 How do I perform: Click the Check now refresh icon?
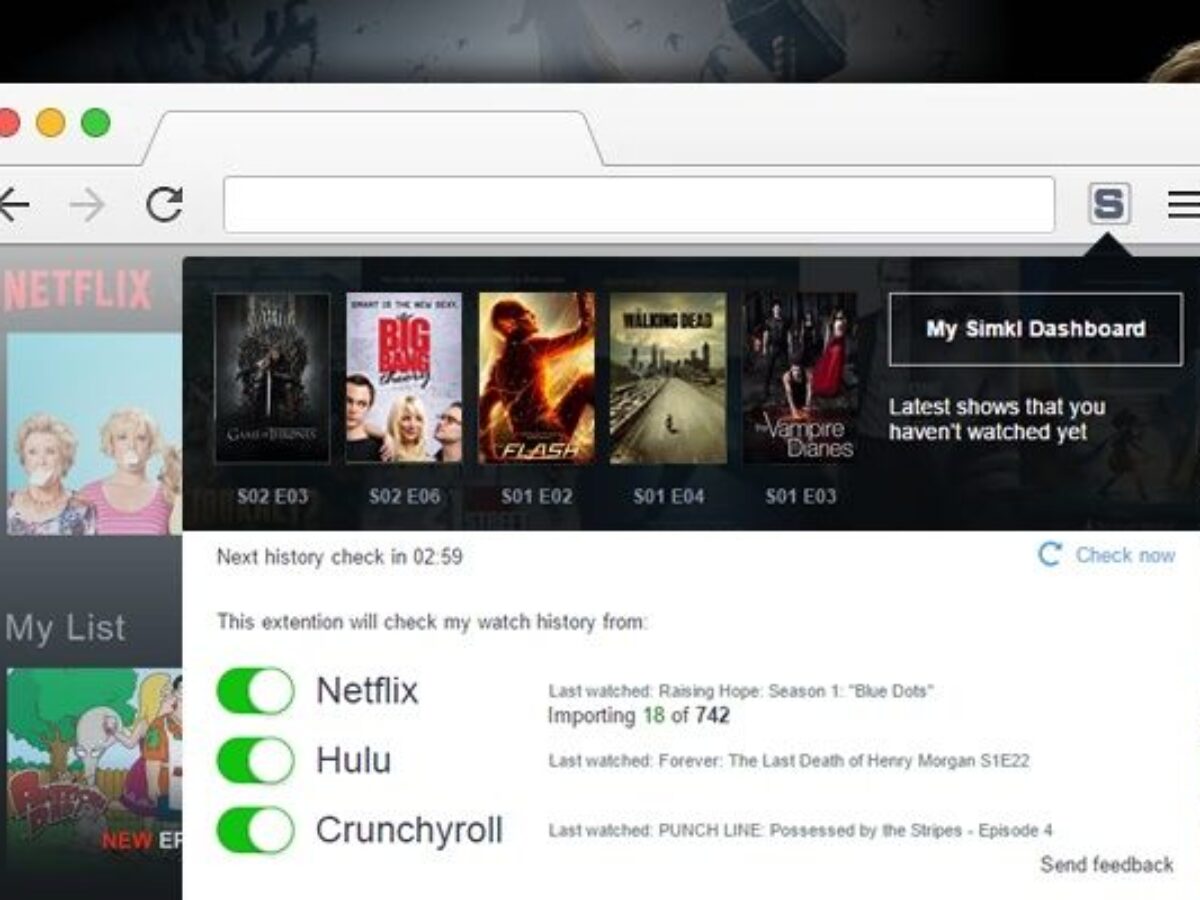tap(1049, 555)
